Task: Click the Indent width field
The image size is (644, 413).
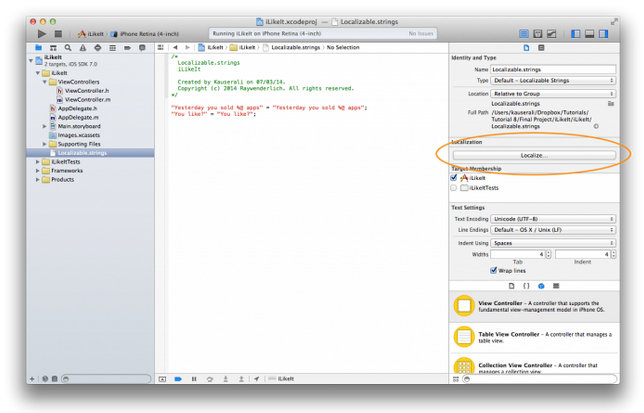Action: tap(582, 254)
